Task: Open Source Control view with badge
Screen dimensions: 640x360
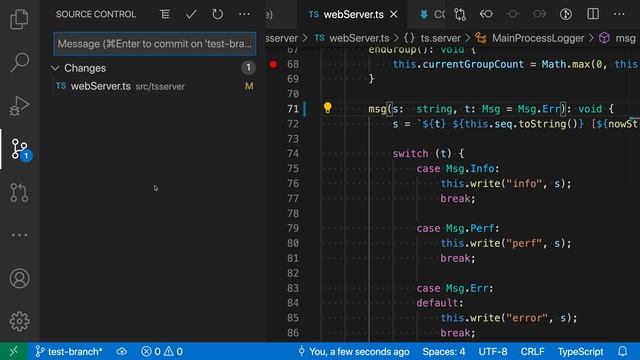Action: 20,149
